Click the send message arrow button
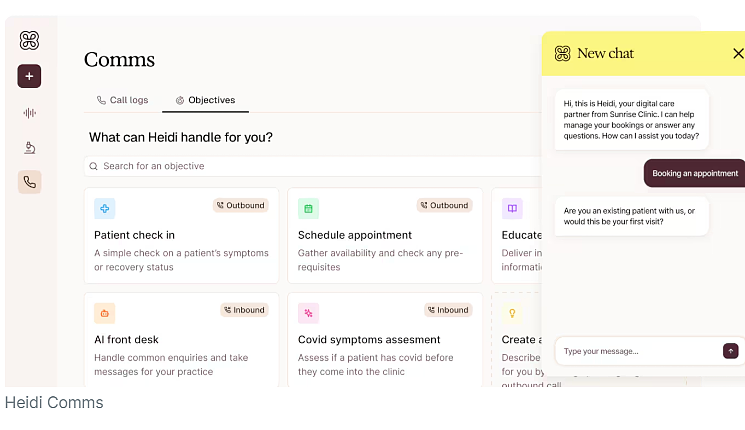Image resolution: width=745 pixels, height=430 pixels. 730,351
